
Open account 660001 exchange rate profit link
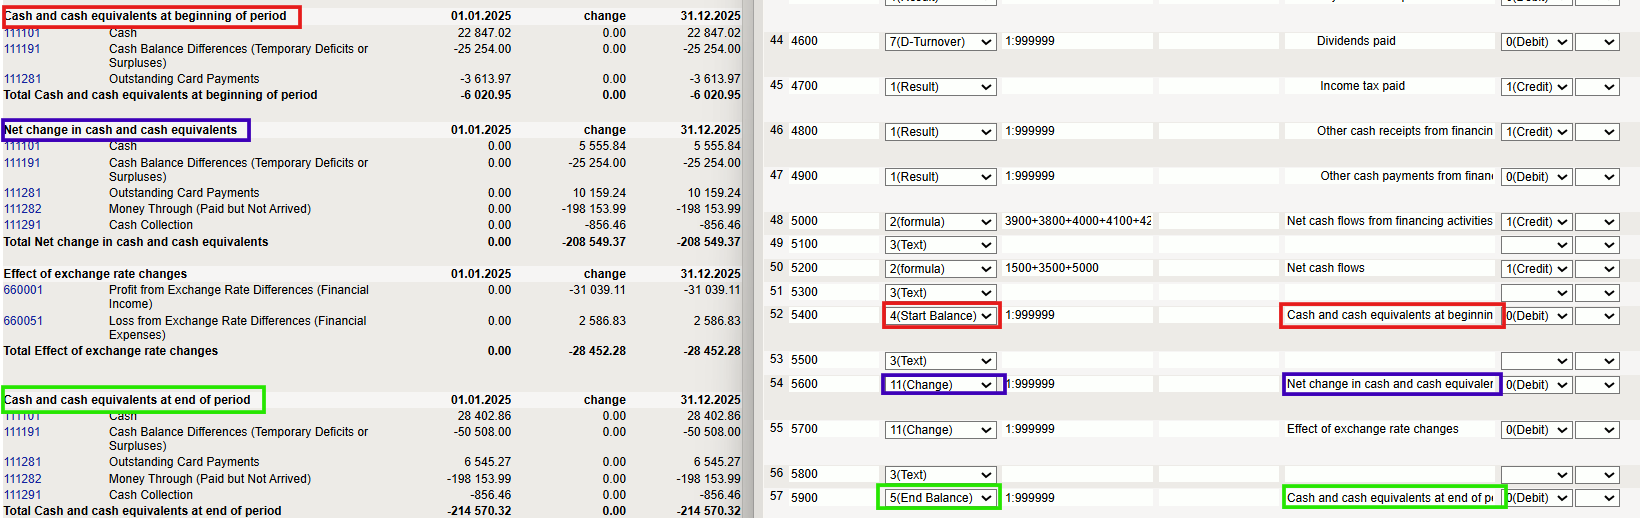[23, 290]
